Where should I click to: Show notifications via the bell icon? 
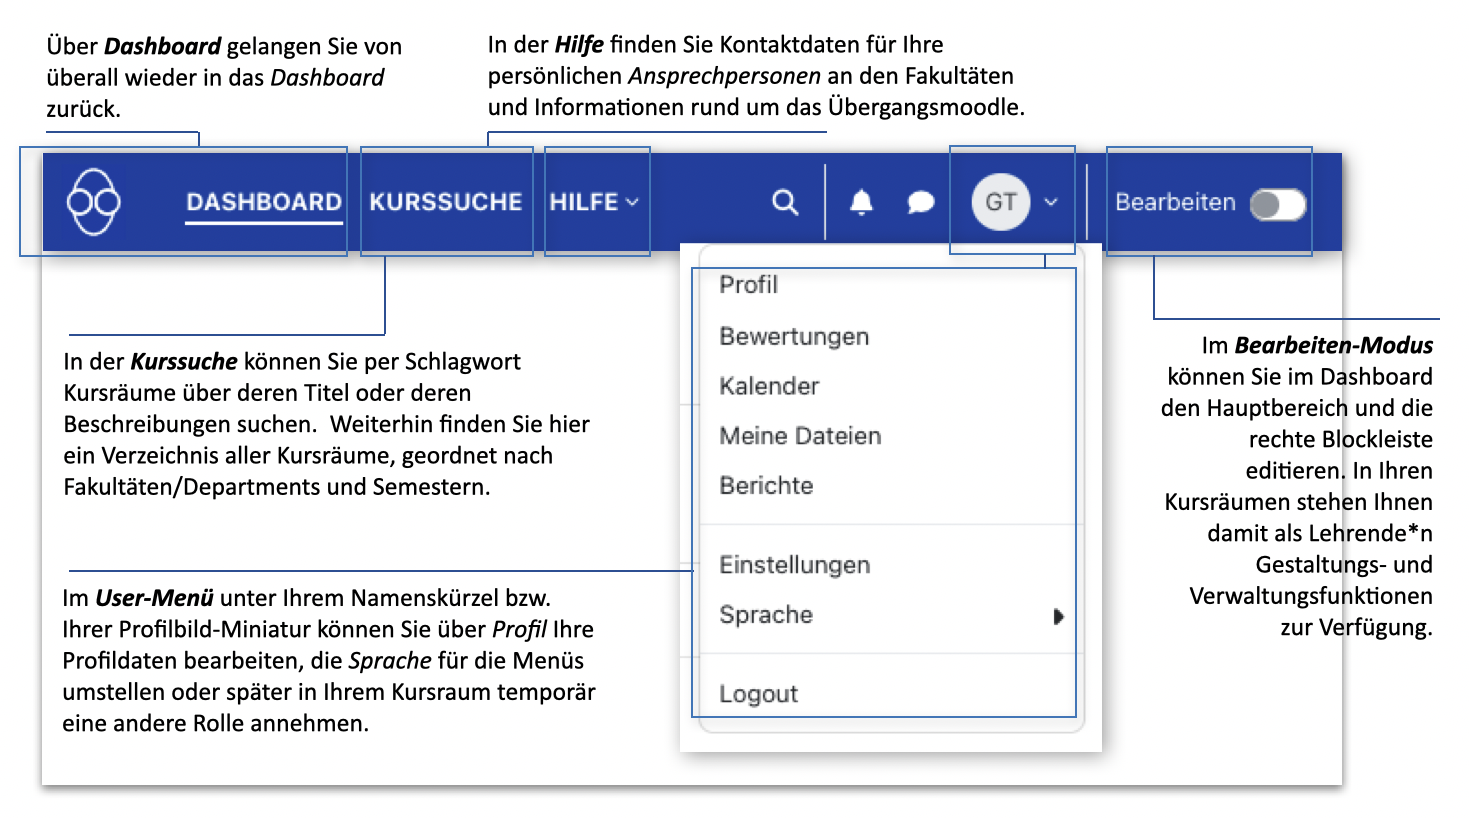tap(861, 202)
